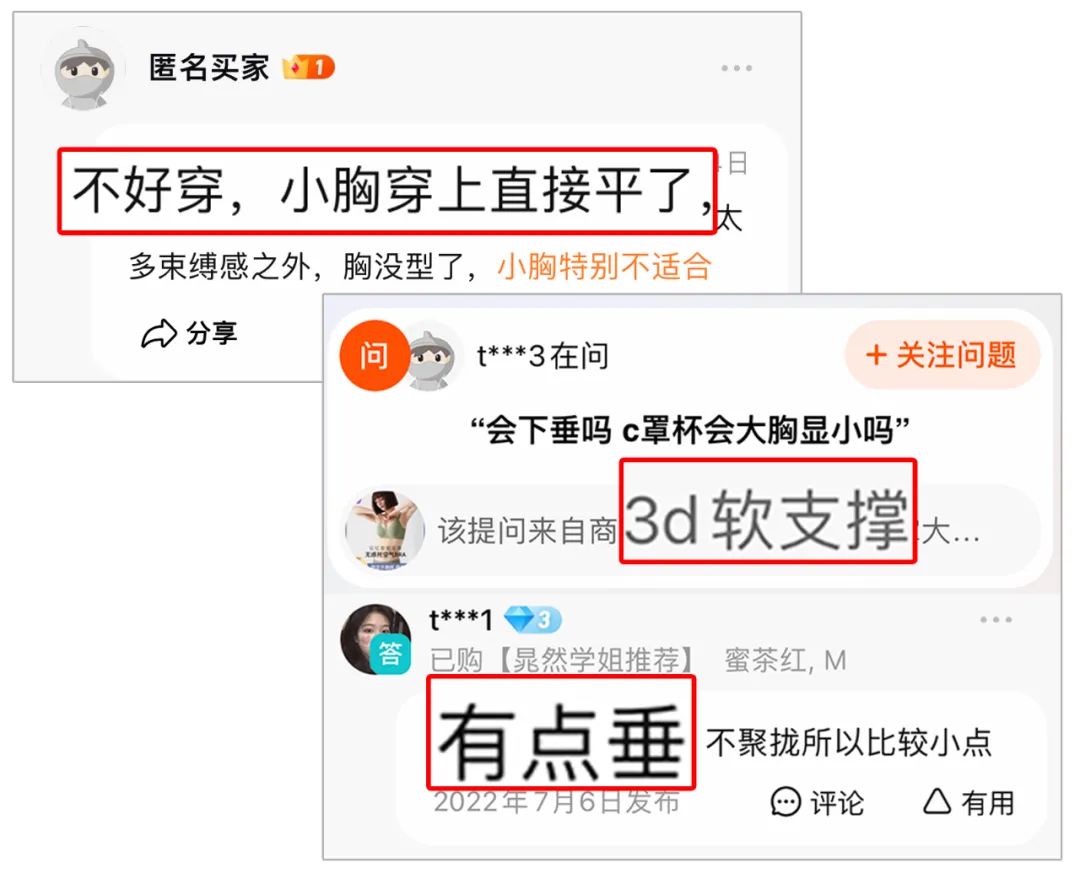Click the teal 答 answer badge

pyautogui.click(x=391, y=654)
